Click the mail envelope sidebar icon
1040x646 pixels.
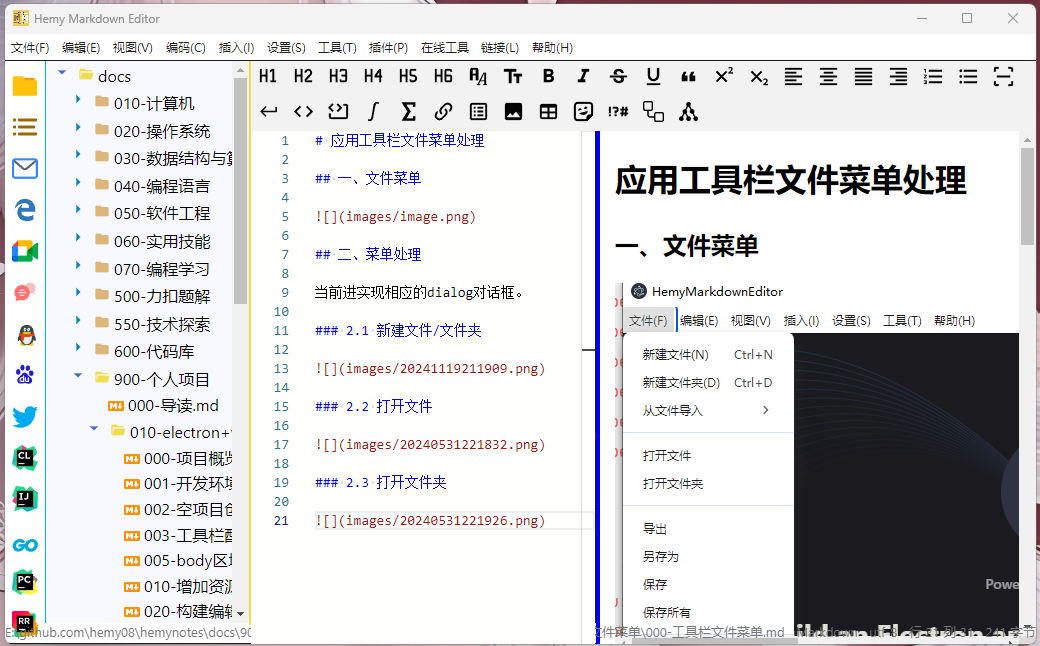click(25, 169)
